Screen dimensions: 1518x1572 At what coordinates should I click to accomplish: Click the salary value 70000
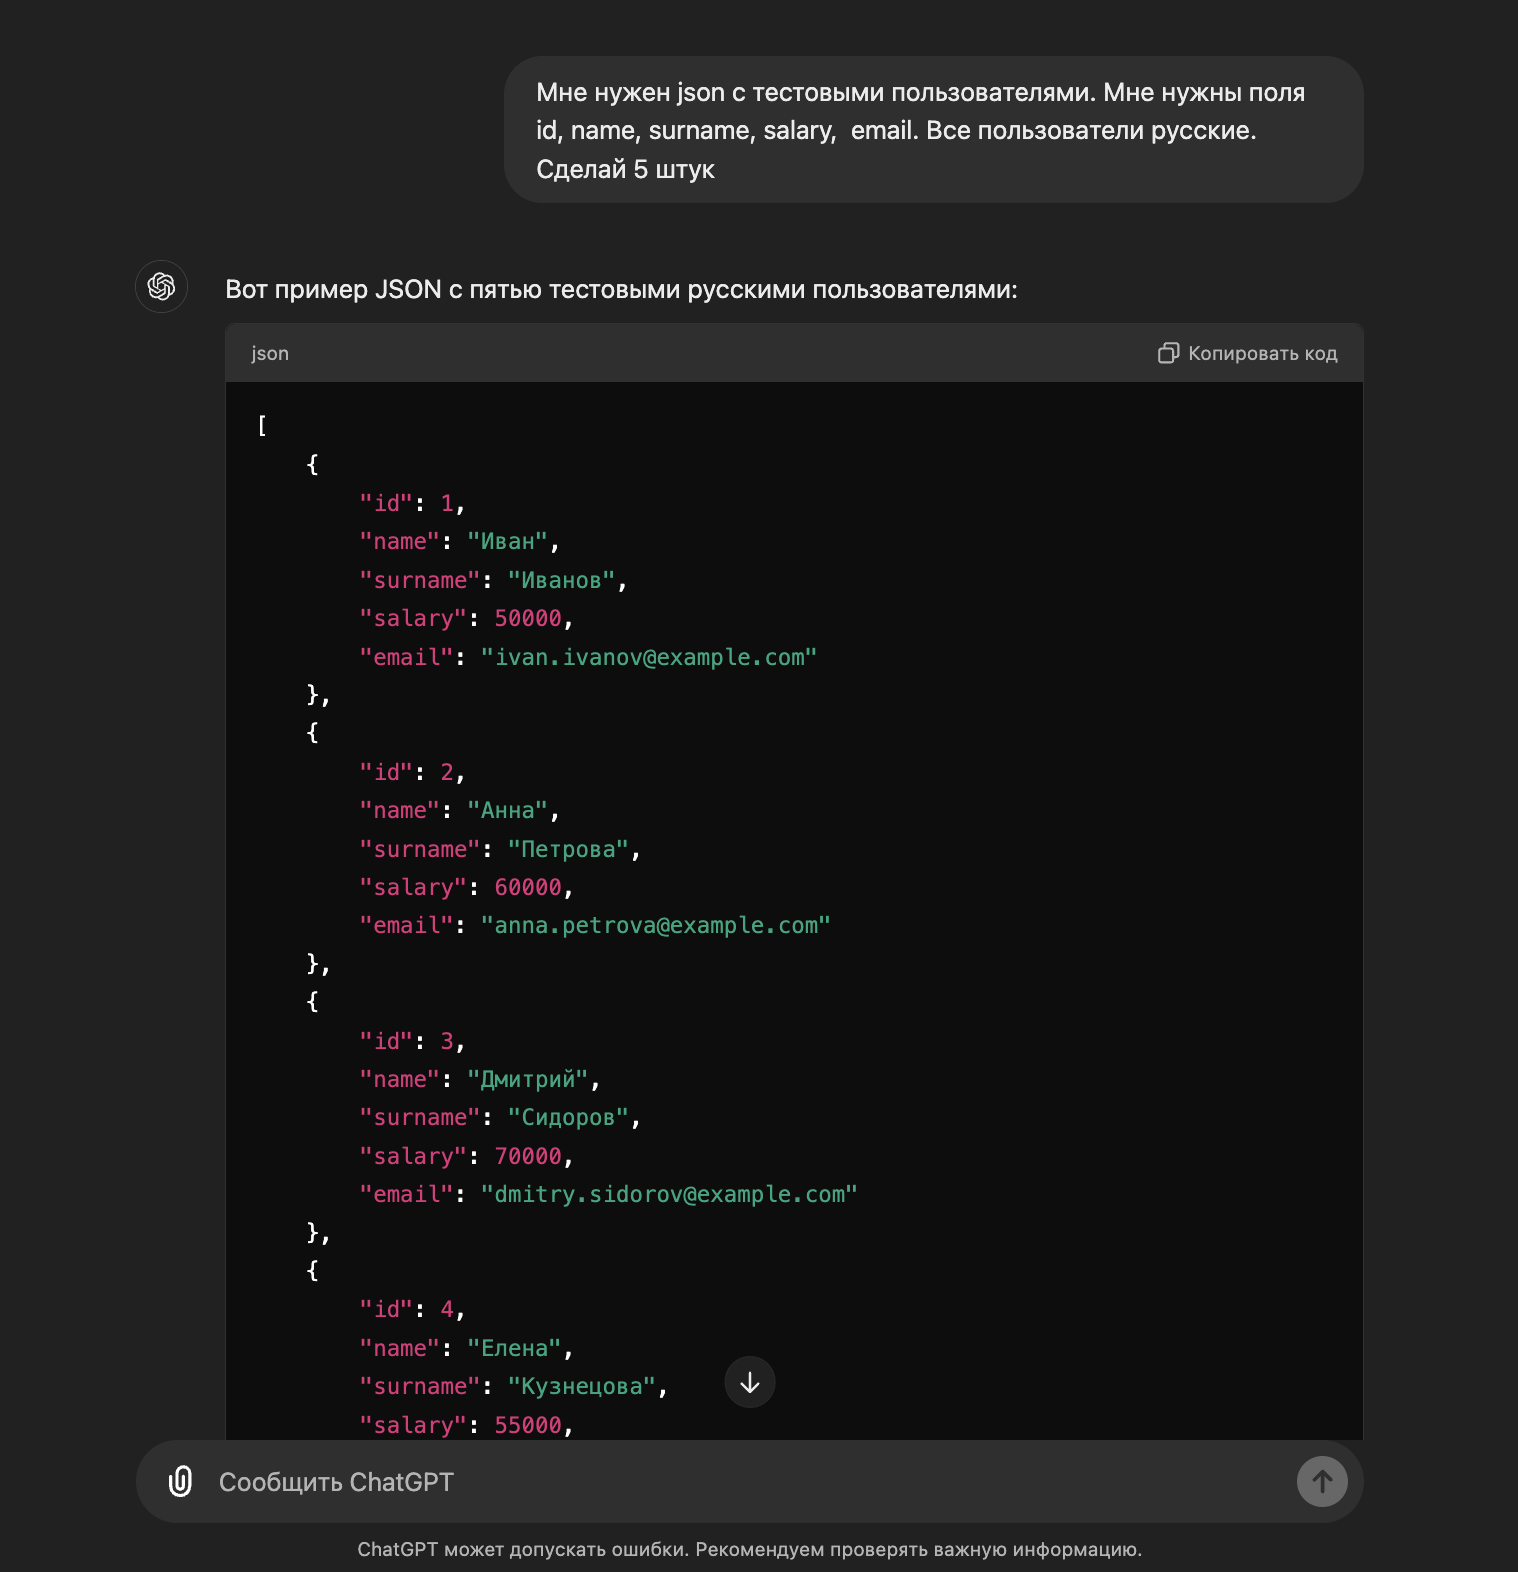(x=528, y=1156)
